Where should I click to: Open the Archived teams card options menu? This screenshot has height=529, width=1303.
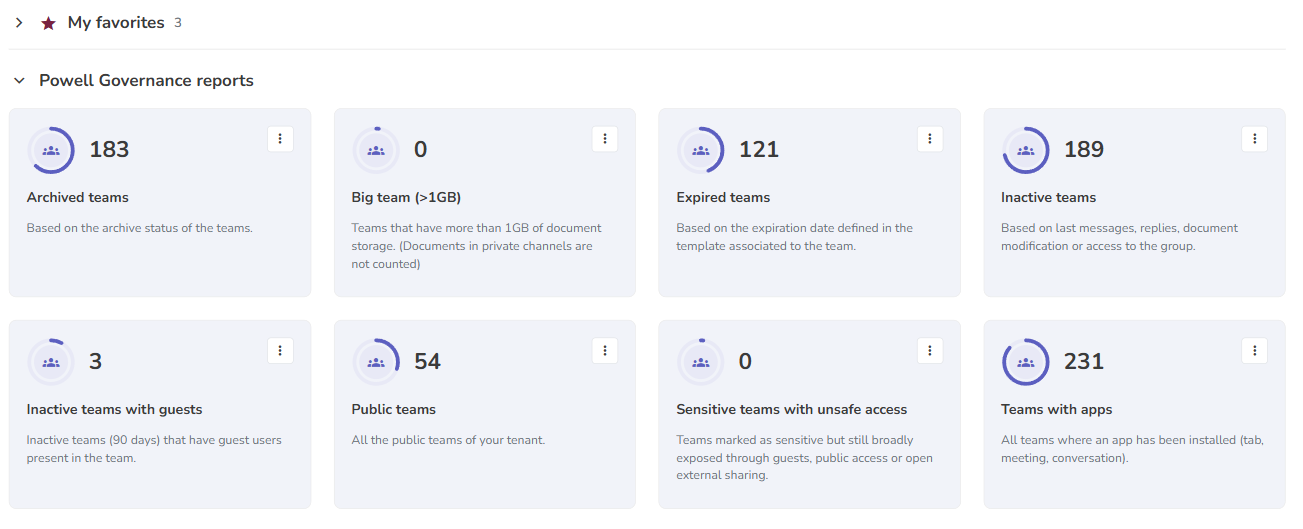coord(280,139)
